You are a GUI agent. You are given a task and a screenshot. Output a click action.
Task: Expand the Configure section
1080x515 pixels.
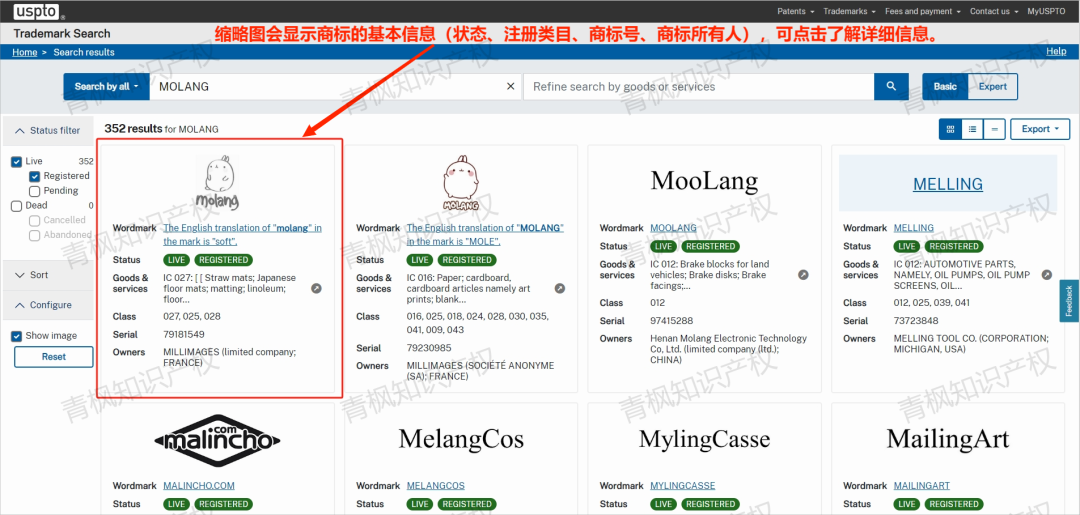point(48,305)
